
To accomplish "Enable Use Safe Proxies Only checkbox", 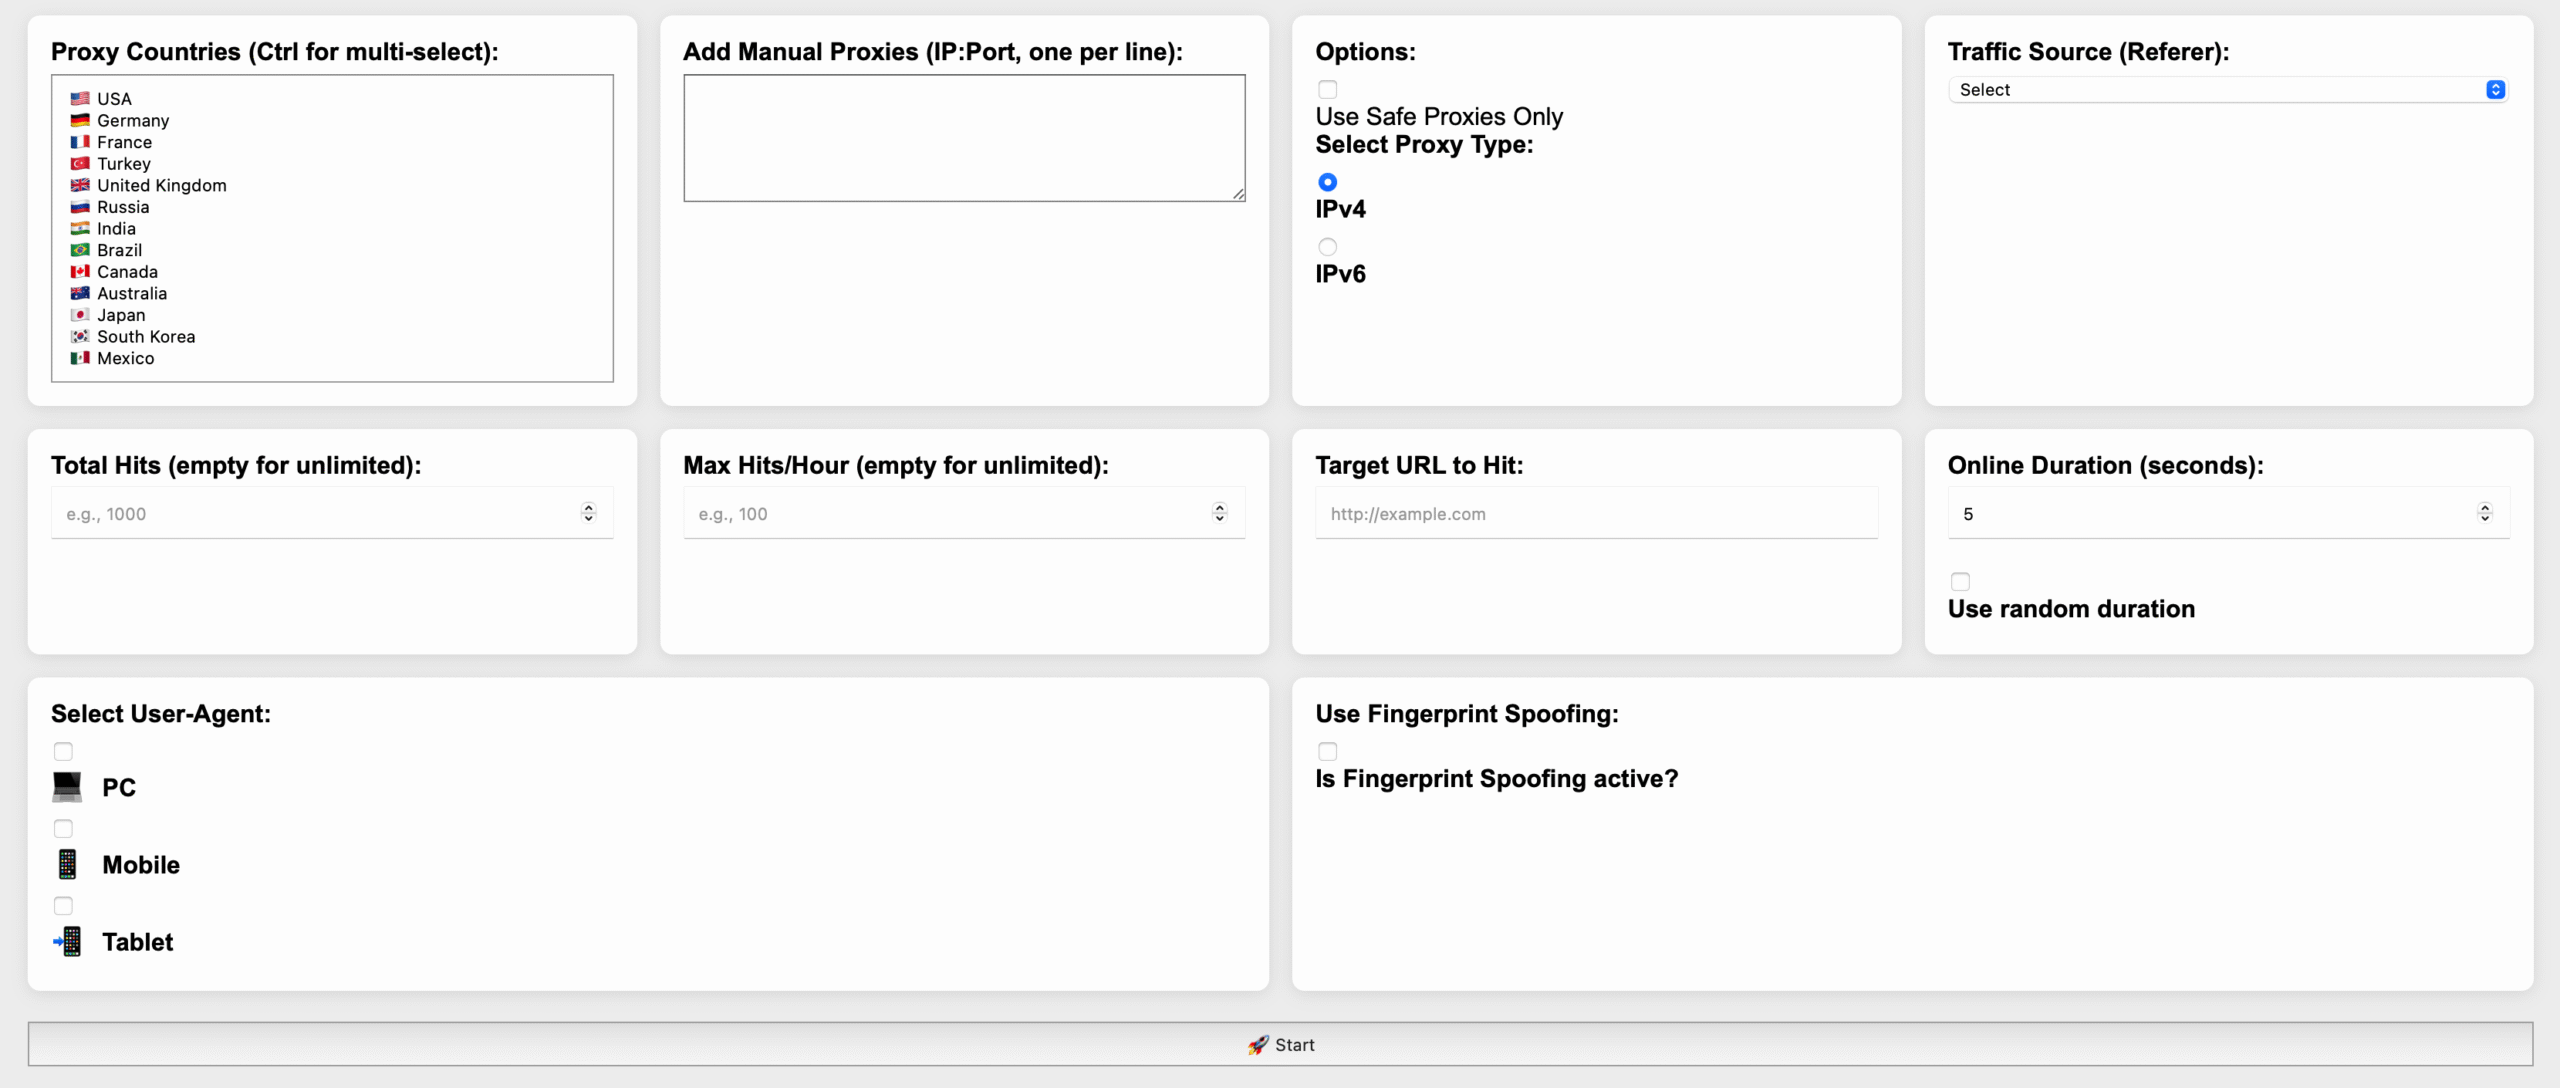I will (1327, 90).
